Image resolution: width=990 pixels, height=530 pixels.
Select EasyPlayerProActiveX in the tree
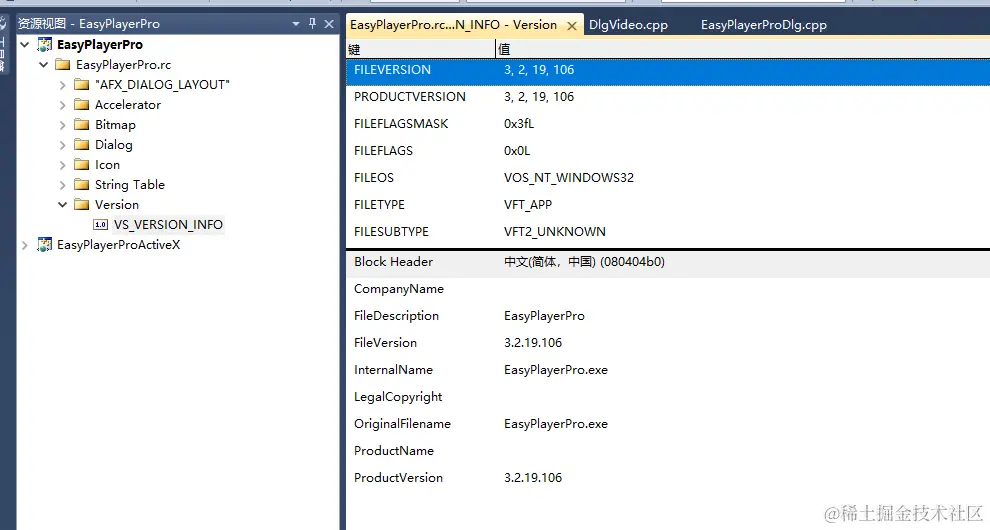click(118, 244)
